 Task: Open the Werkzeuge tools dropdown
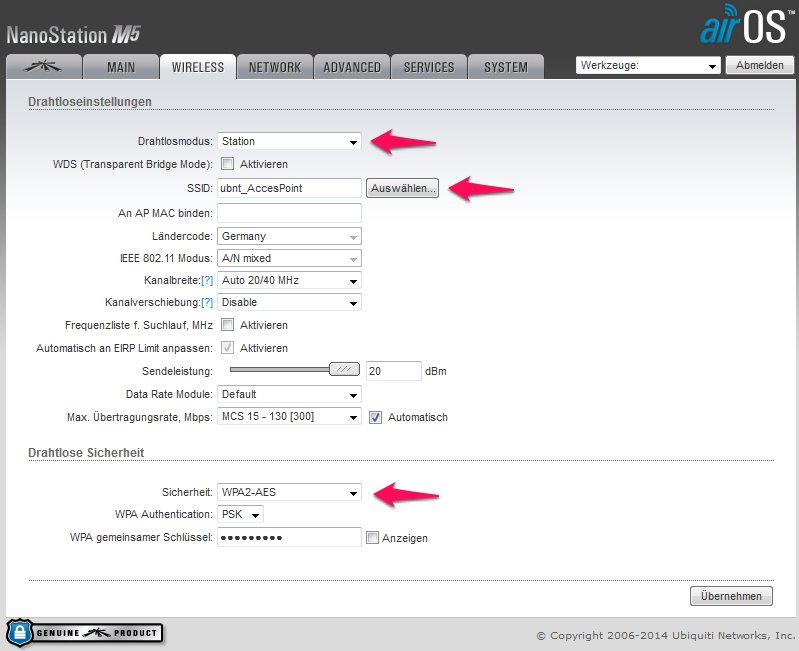[648, 65]
